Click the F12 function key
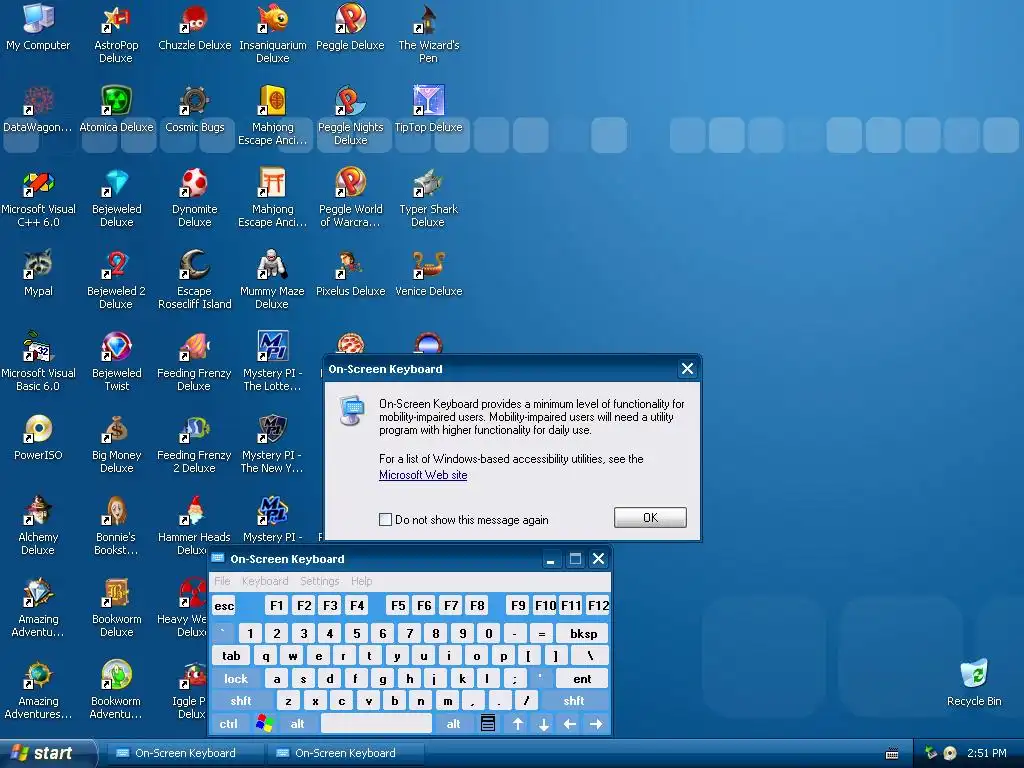The width and height of the screenshot is (1024, 768). click(x=598, y=605)
